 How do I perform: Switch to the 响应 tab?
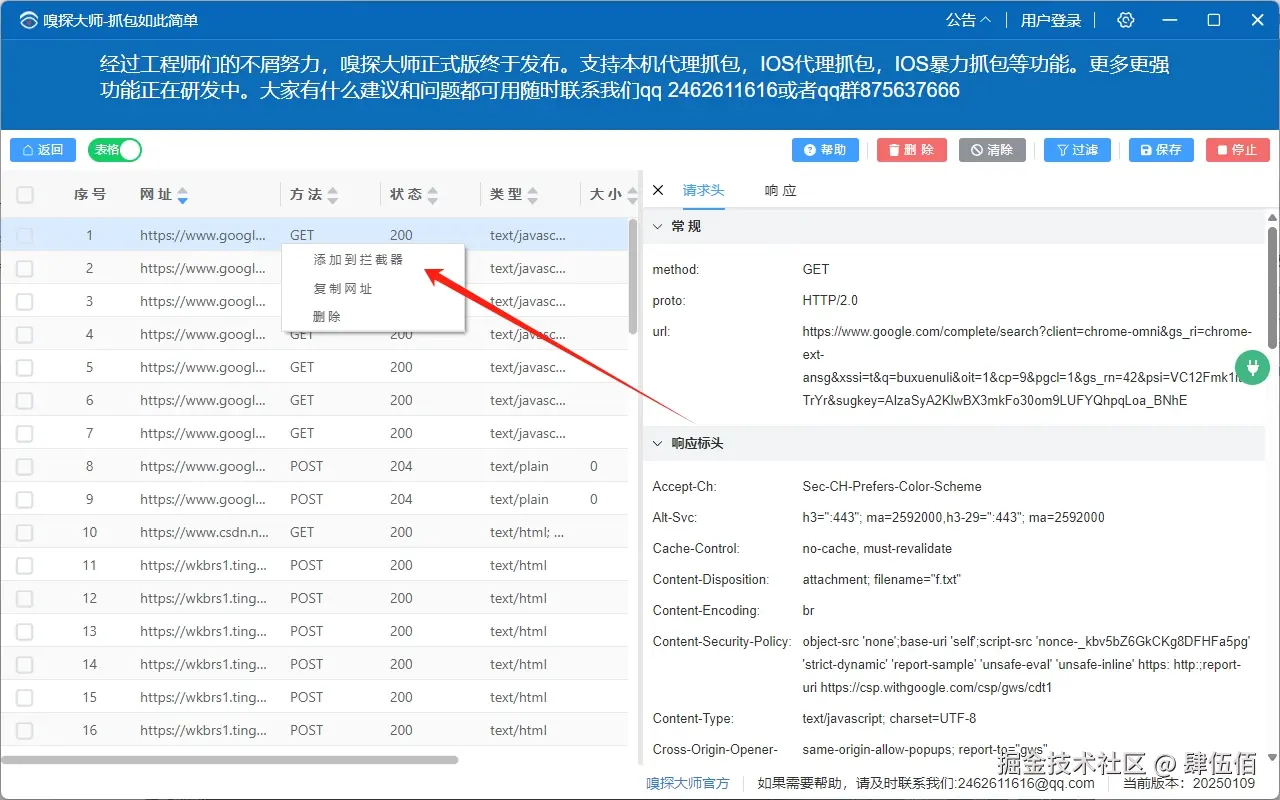(x=781, y=190)
